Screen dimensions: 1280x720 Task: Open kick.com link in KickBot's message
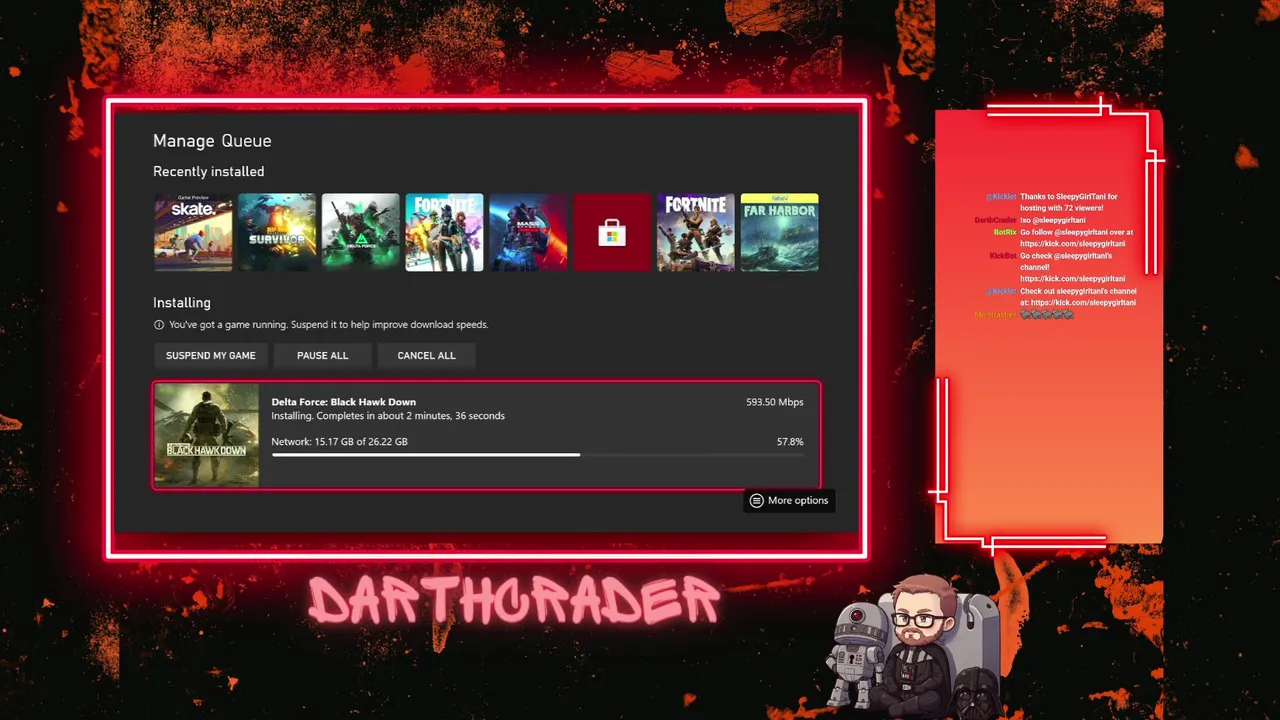tap(1072, 279)
